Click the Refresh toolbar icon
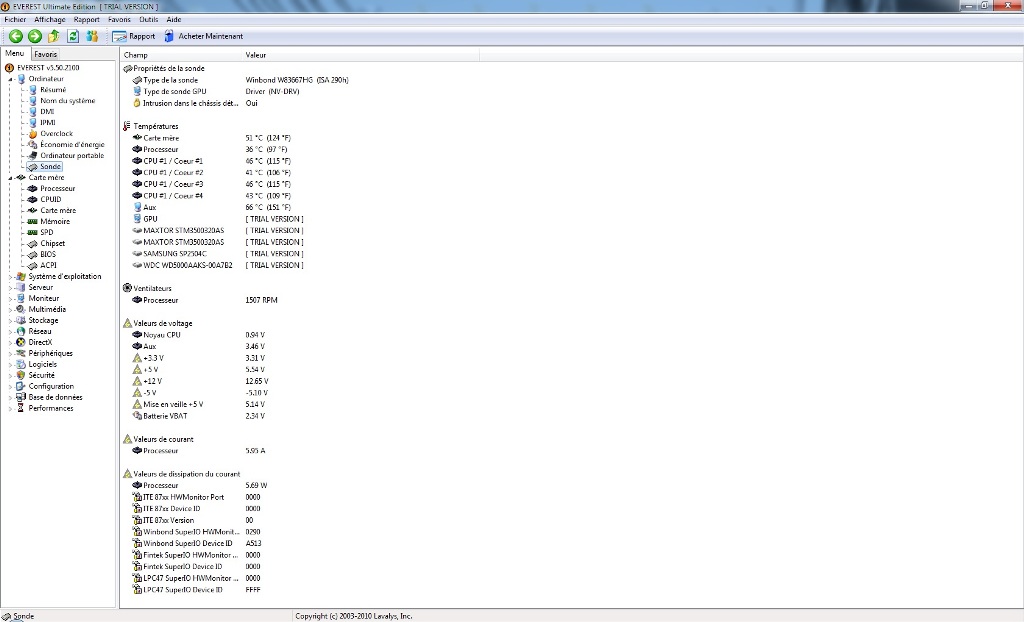The width and height of the screenshot is (1024, 622). (x=73, y=36)
